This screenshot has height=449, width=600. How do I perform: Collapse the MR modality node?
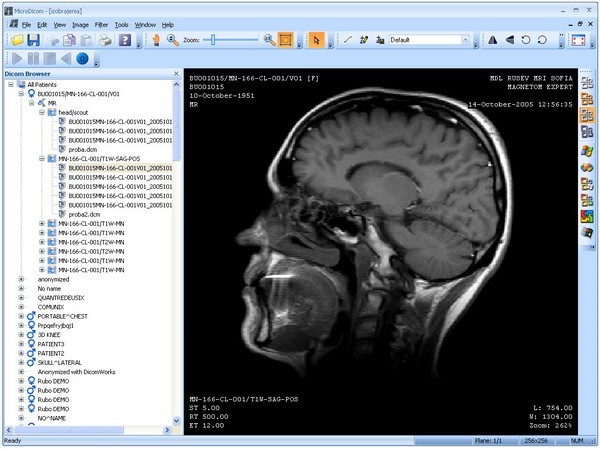pyautogui.click(x=32, y=103)
